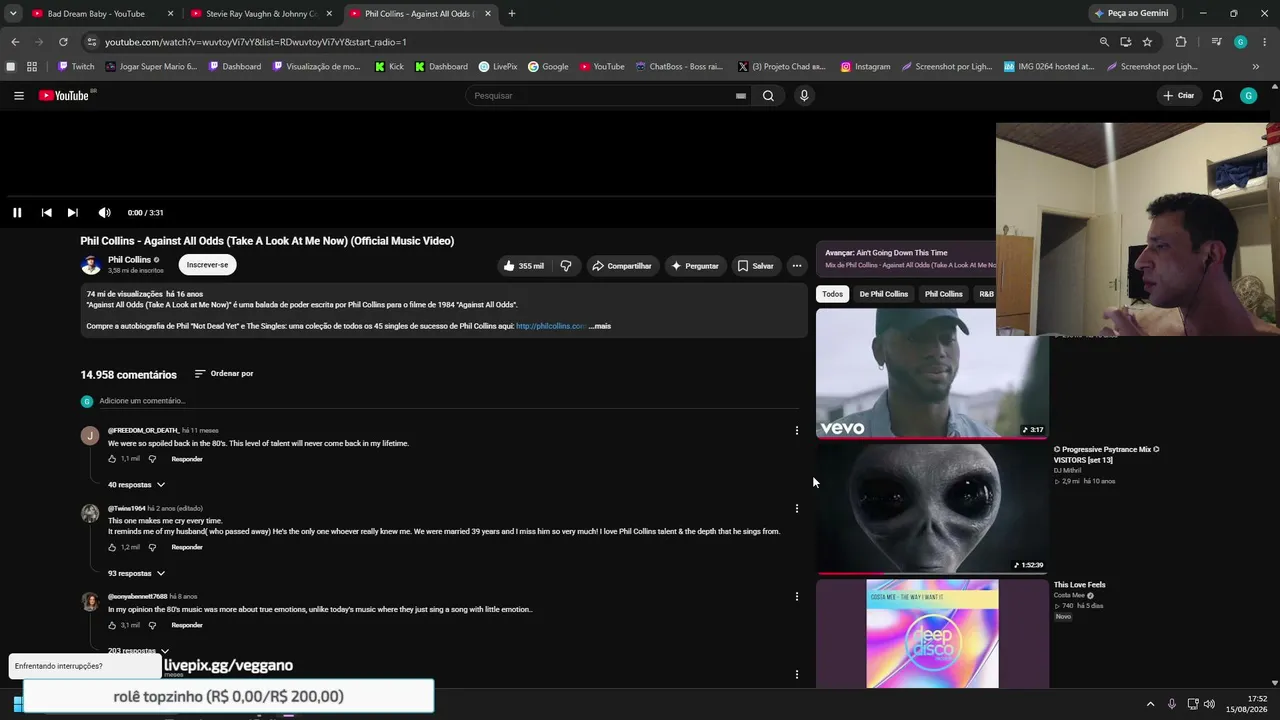Skip to the next video in the player

[x=72, y=212]
